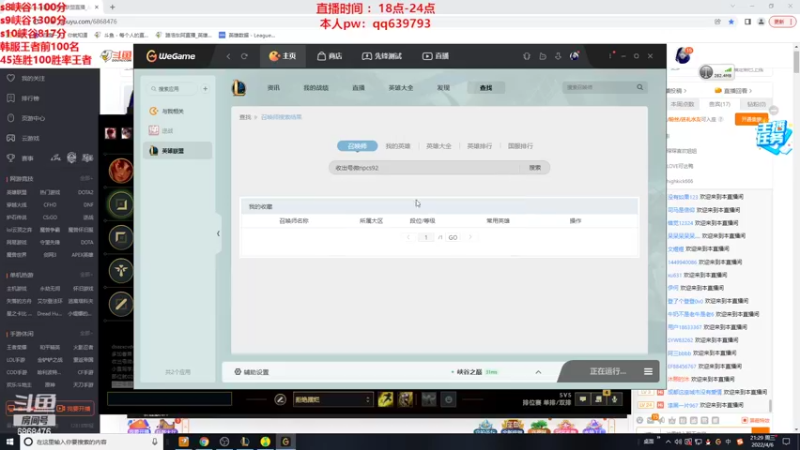
Task: Click the rune edit pencil icon in LoL client
Action: click(x=280, y=399)
